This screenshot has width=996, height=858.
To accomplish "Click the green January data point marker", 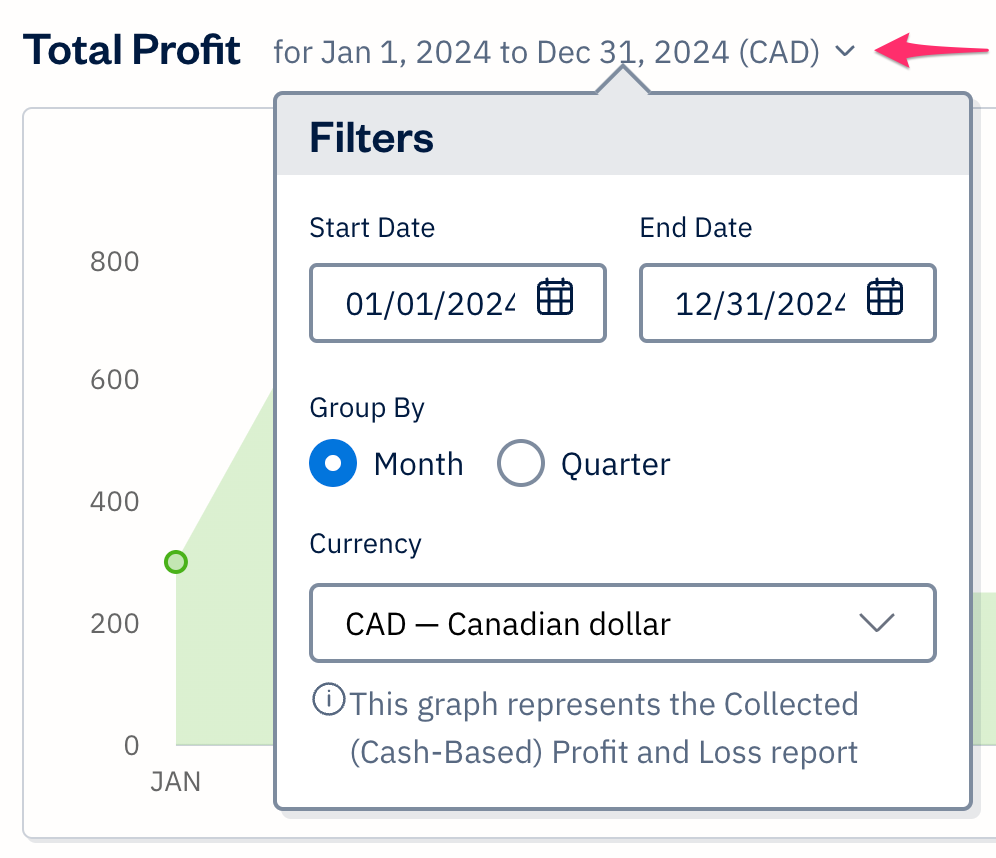I will pos(176,562).
